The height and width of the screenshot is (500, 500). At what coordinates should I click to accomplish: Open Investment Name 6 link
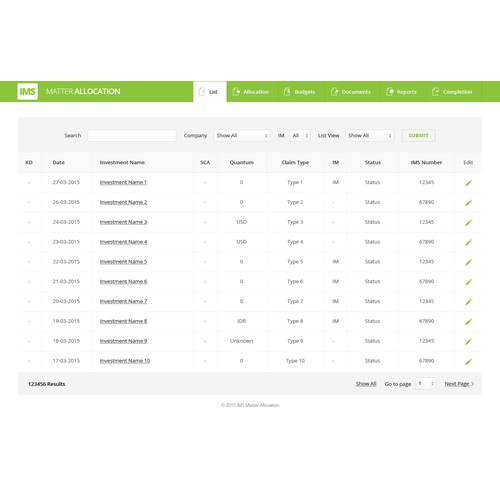123,282
